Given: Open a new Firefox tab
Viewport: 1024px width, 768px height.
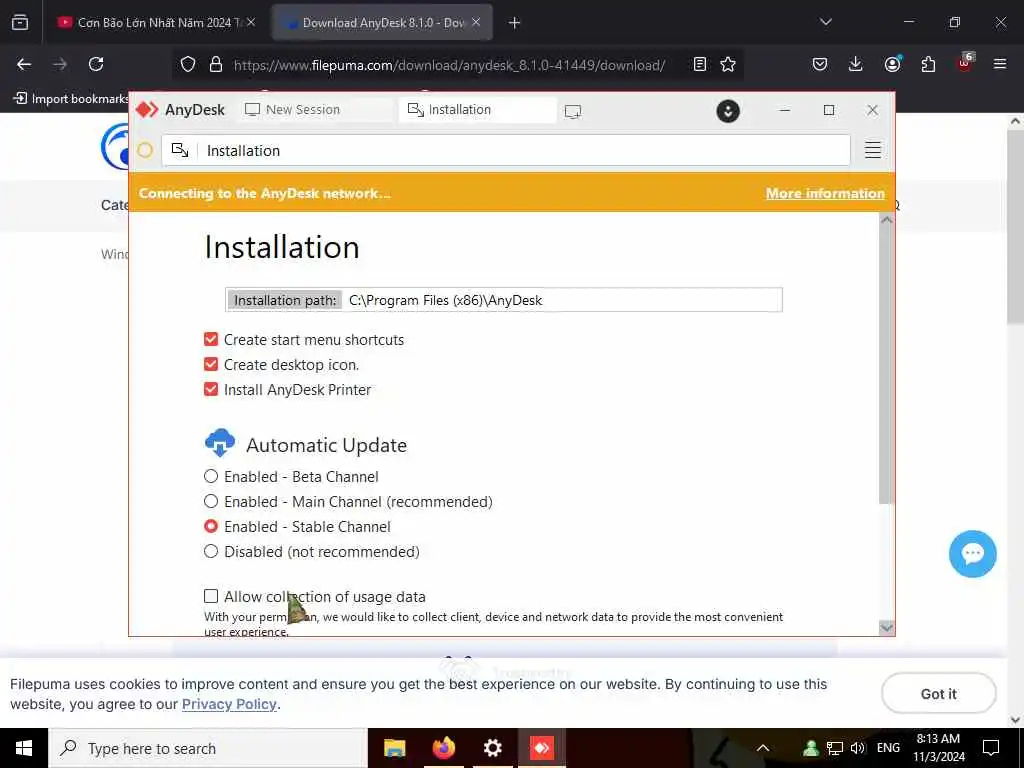Looking at the screenshot, I should [514, 23].
